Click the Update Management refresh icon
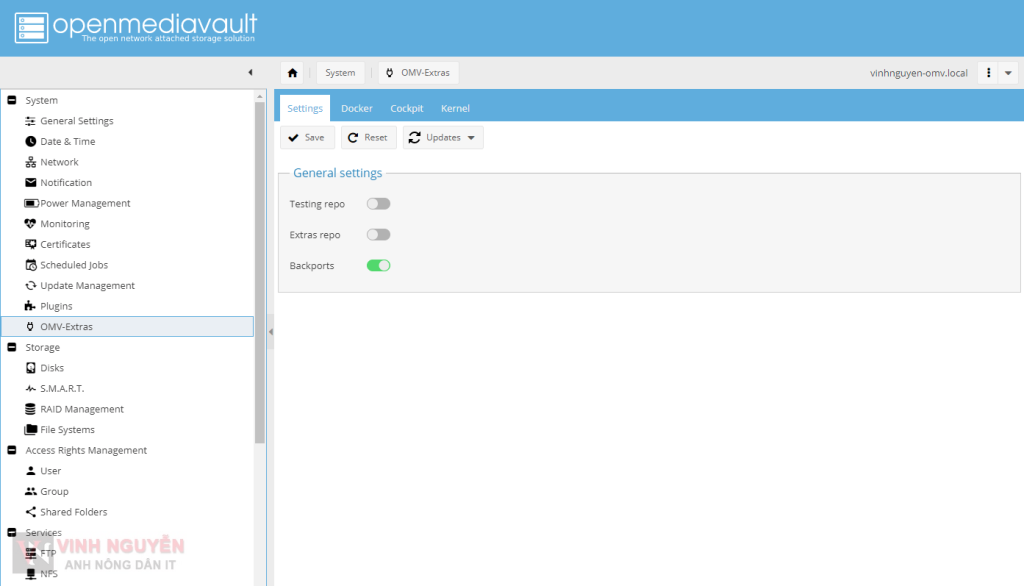The width and height of the screenshot is (1024, 586). click(30, 285)
